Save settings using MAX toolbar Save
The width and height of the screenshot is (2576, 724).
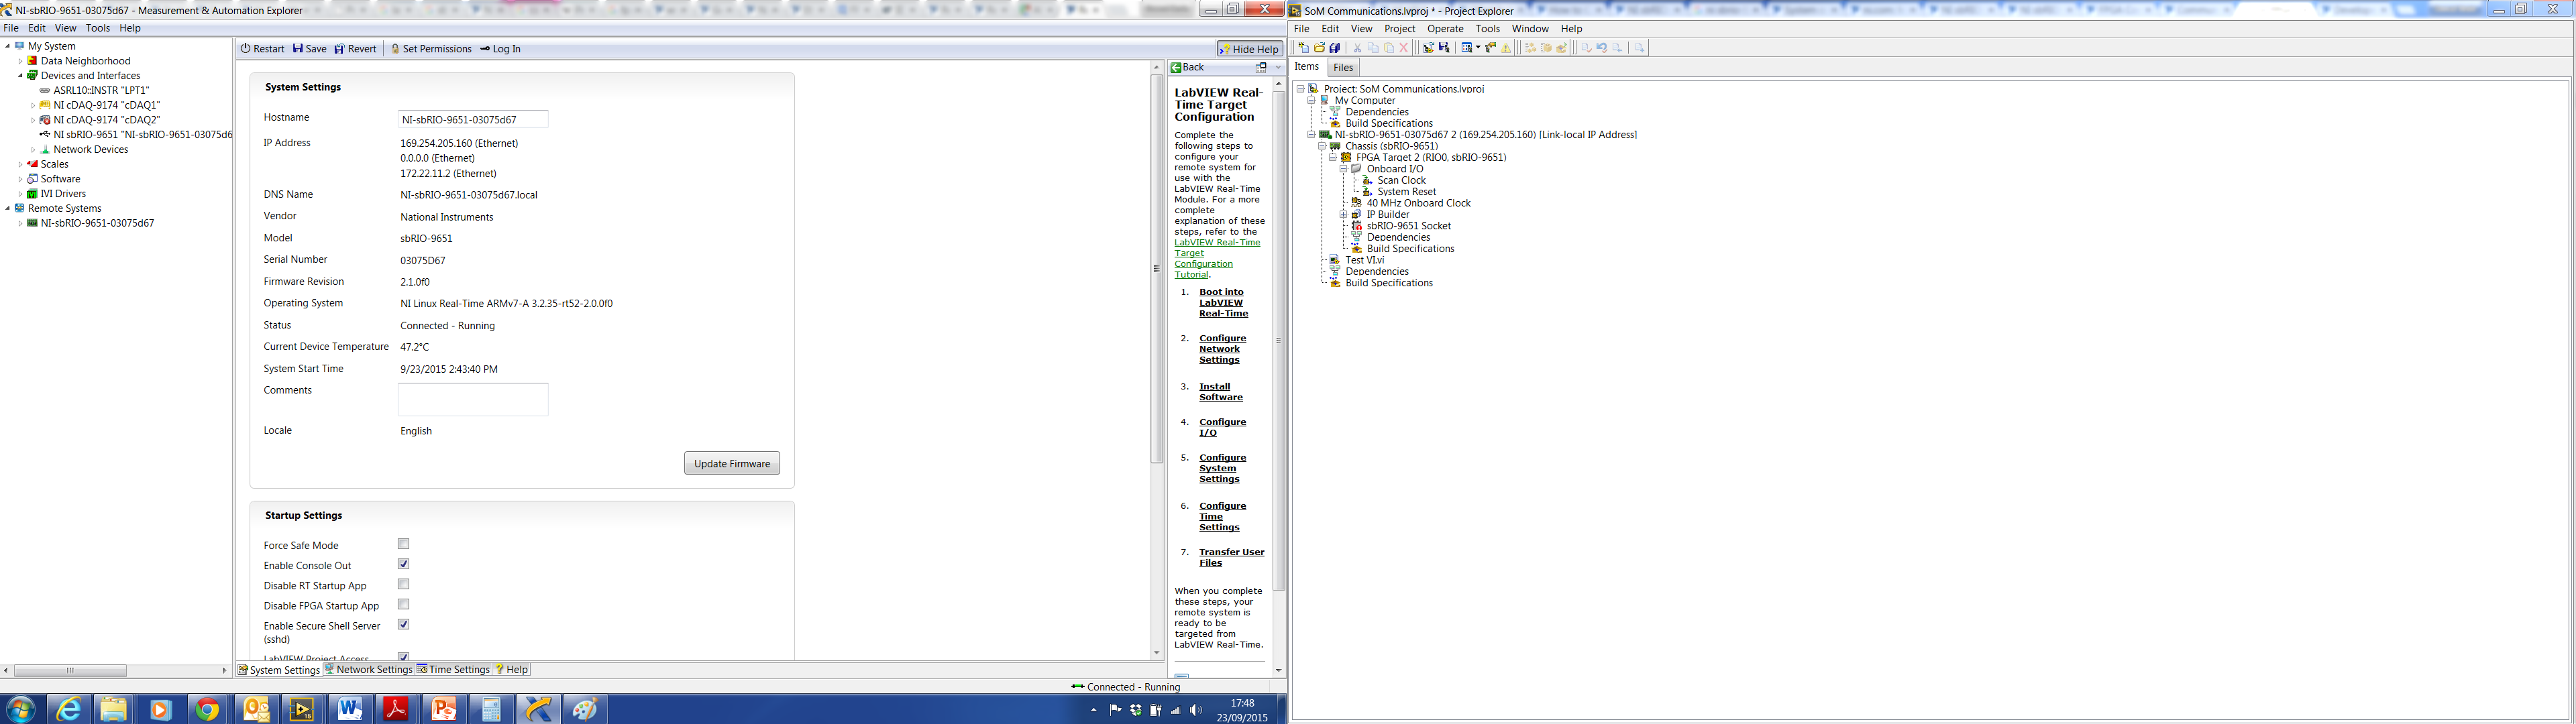pyautogui.click(x=310, y=49)
